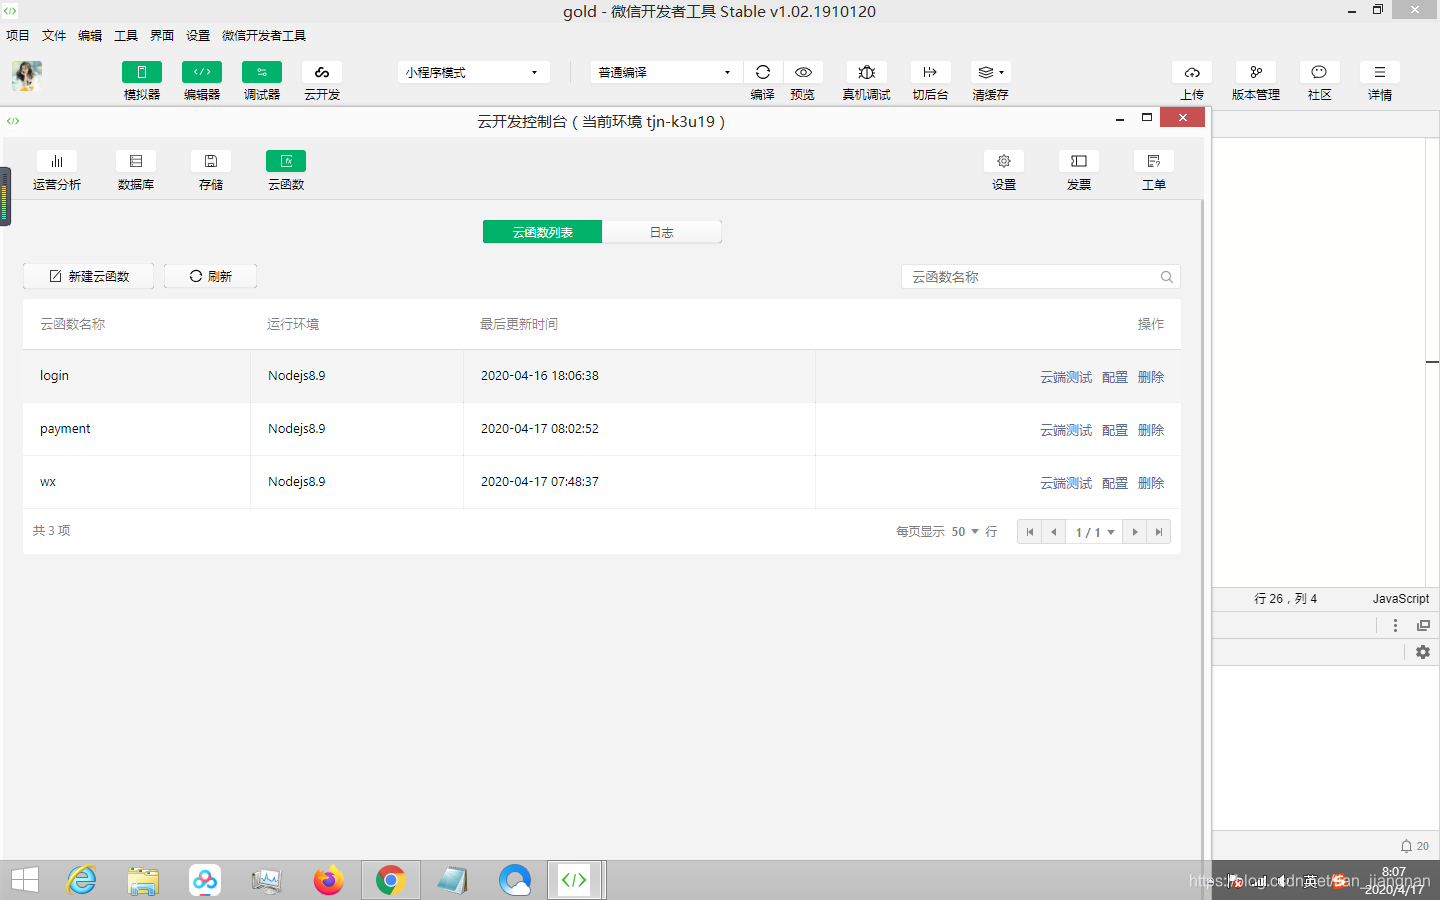Expand the mini program mode (小程序模式) dropdown

coord(474,72)
